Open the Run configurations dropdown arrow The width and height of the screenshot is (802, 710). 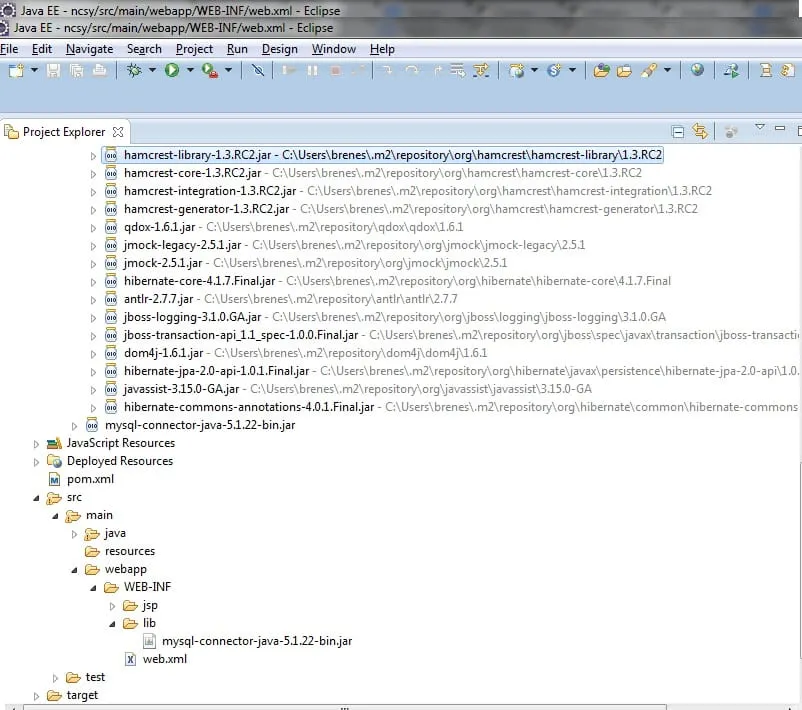pos(190,70)
